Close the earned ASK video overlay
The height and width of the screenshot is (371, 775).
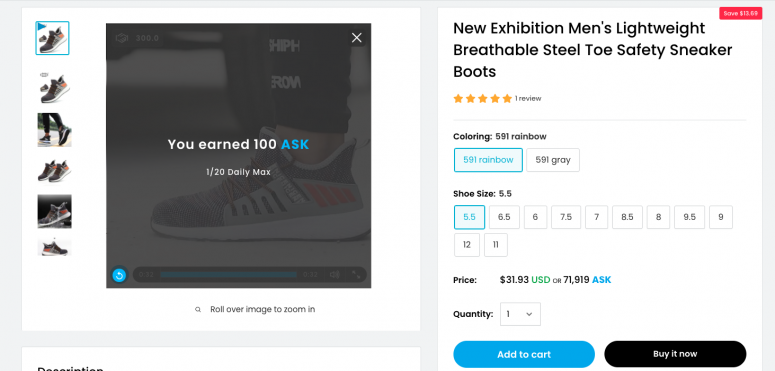coord(356,38)
